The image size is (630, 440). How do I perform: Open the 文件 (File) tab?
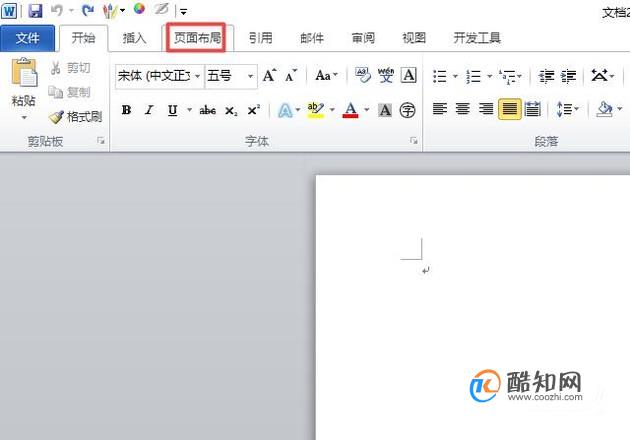click(x=27, y=38)
